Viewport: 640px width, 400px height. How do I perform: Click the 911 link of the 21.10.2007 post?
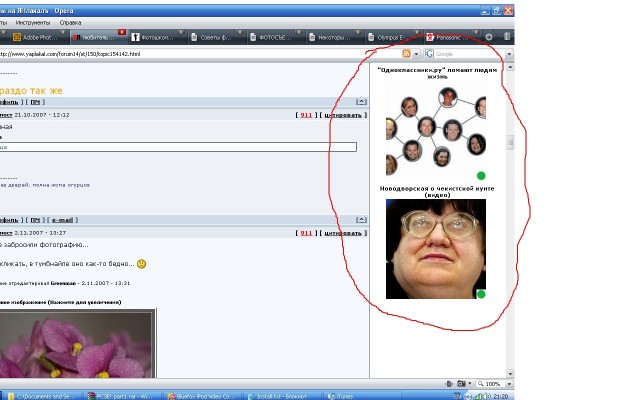tap(306, 115)
